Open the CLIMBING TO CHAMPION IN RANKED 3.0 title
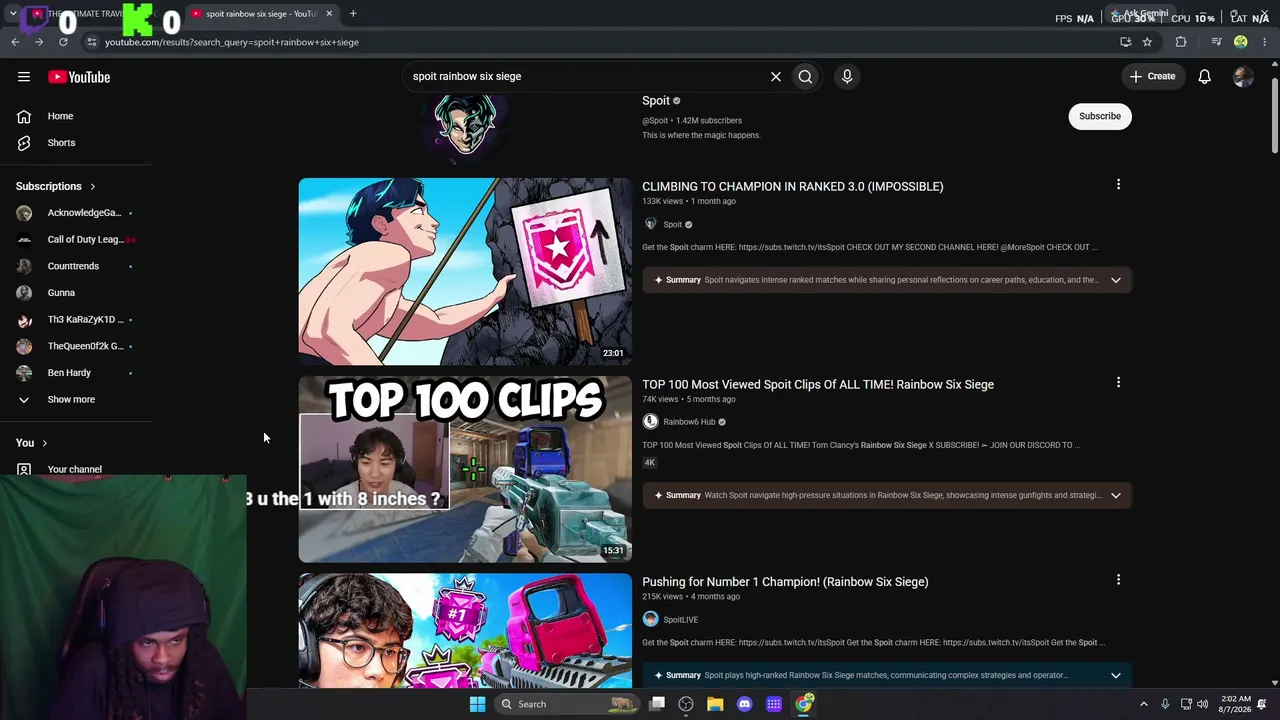1280x720 pixels. 793,186
